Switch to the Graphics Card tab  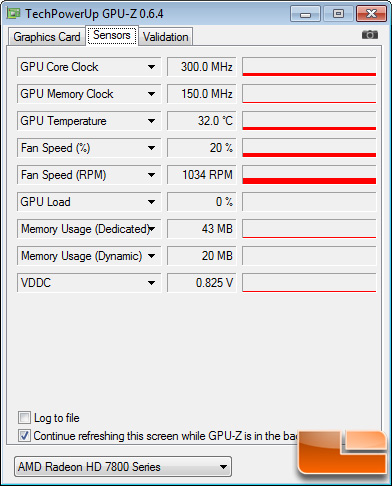tap(47, 37)
